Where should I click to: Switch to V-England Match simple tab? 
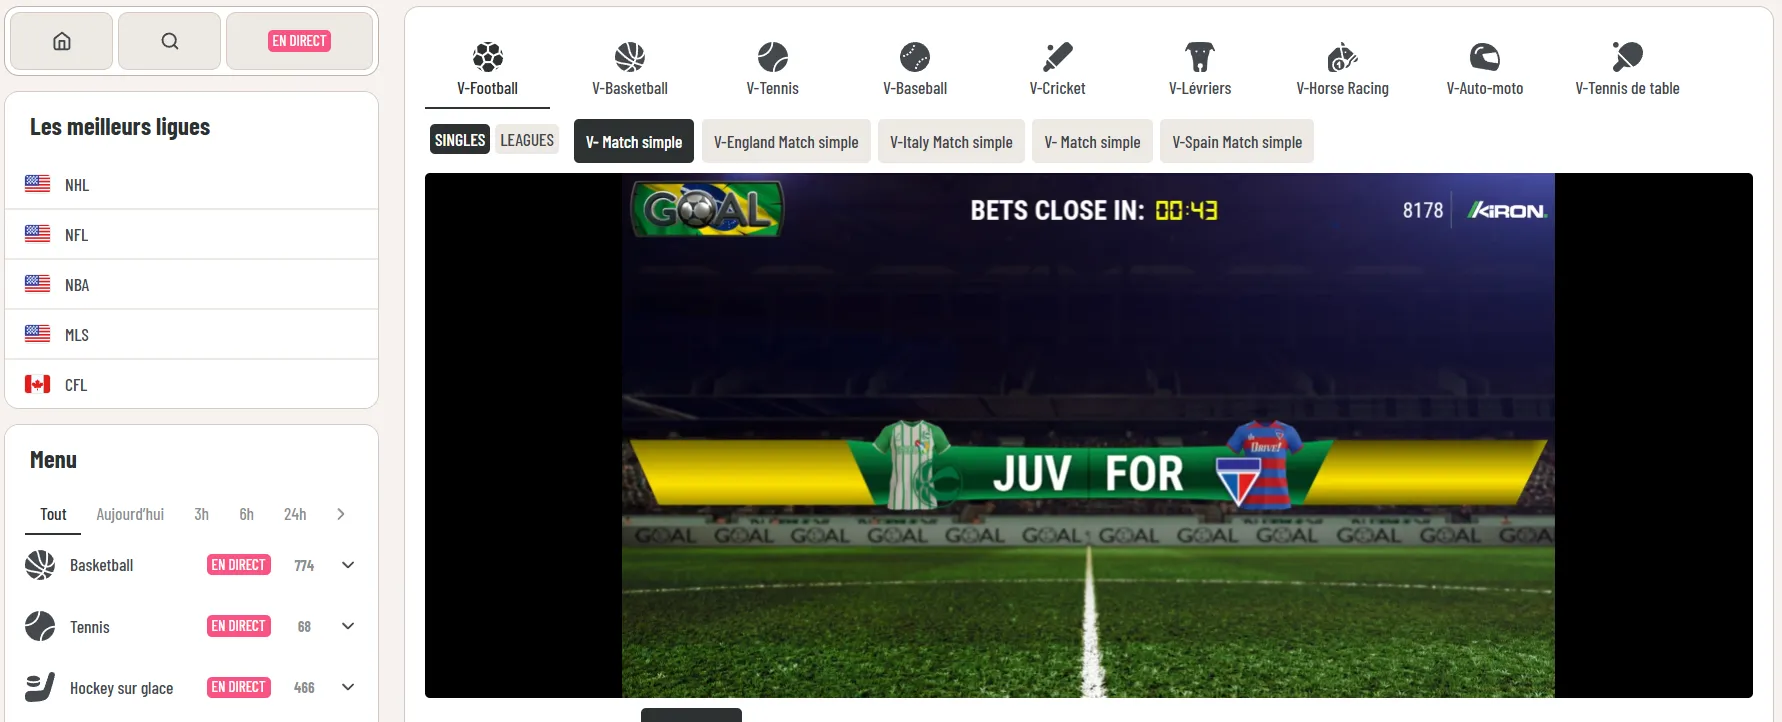786,141
